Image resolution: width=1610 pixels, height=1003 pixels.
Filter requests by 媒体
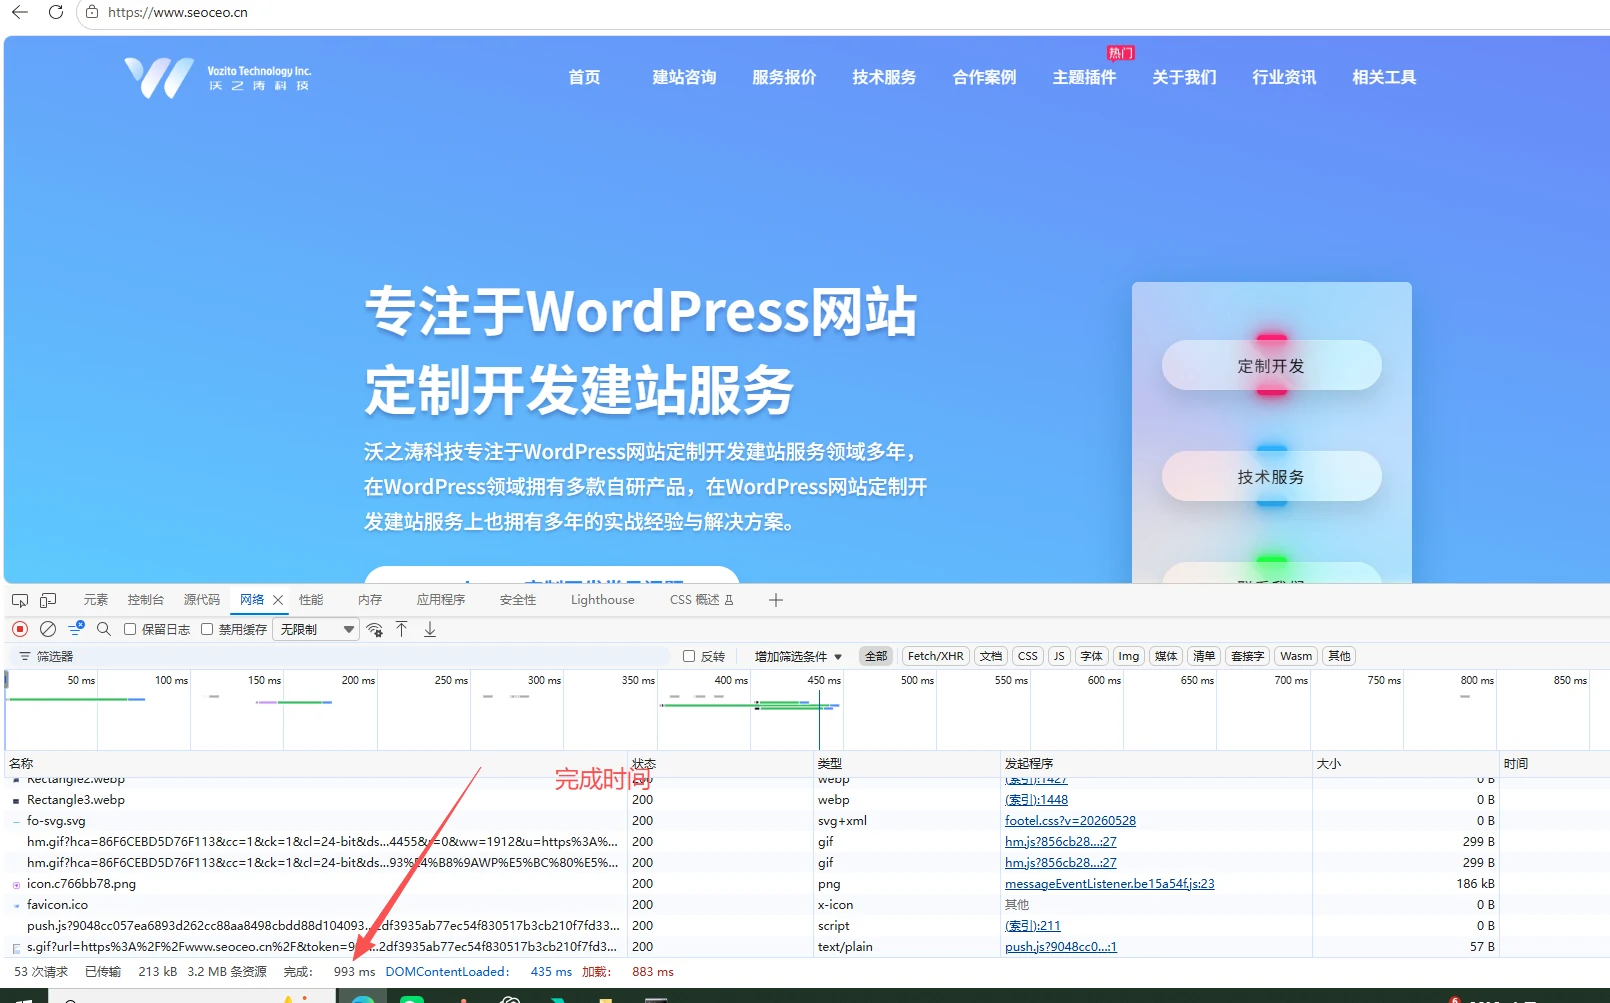[x=1166, y=656]
